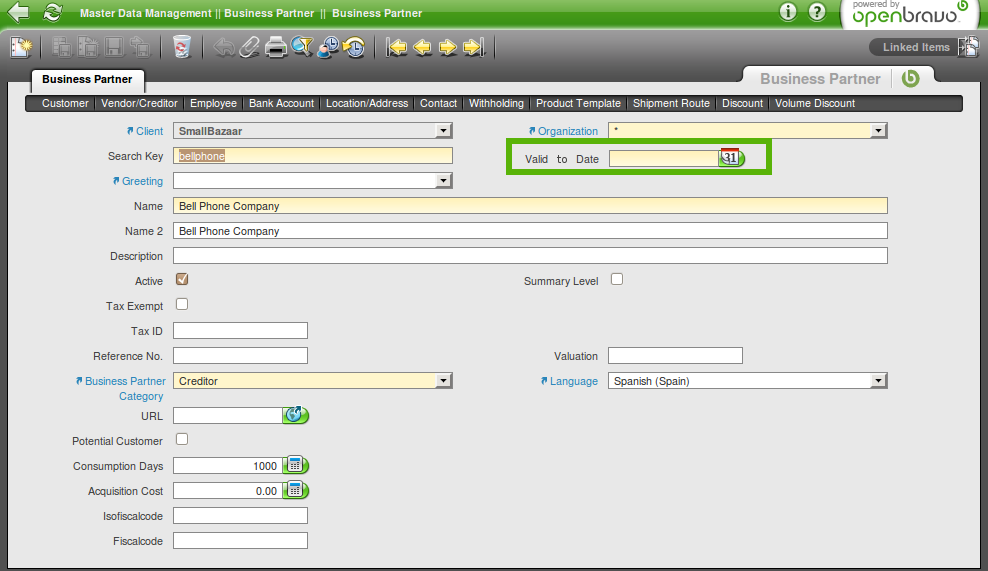Image resolution: width=988 pixels, height=571 pixels.
Task: Refresh the window with the refresh icon
Action: pyautogui.click(x=52, y=13)
